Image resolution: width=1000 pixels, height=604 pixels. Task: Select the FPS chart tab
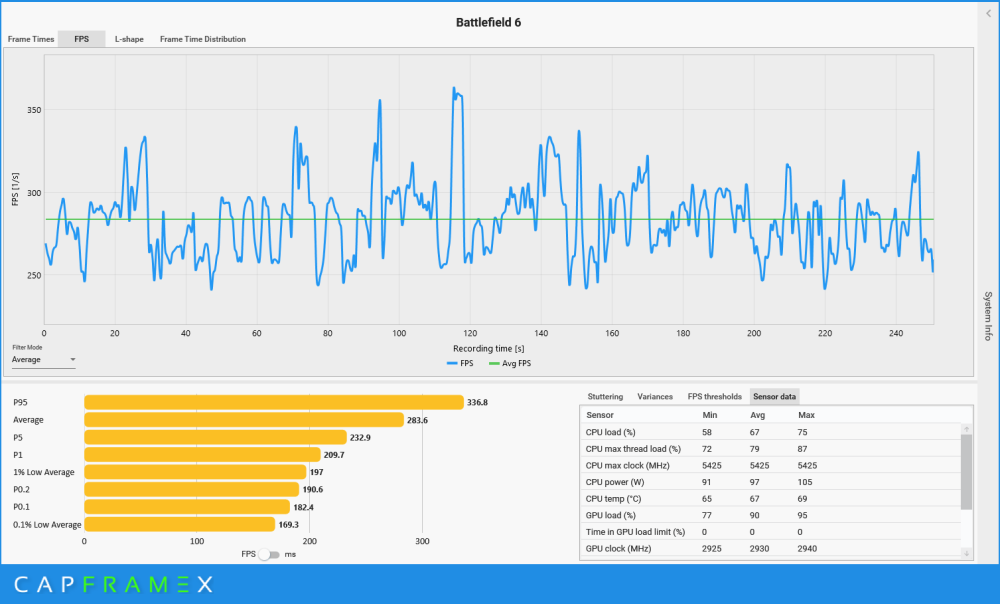click(x=82, y=39)
